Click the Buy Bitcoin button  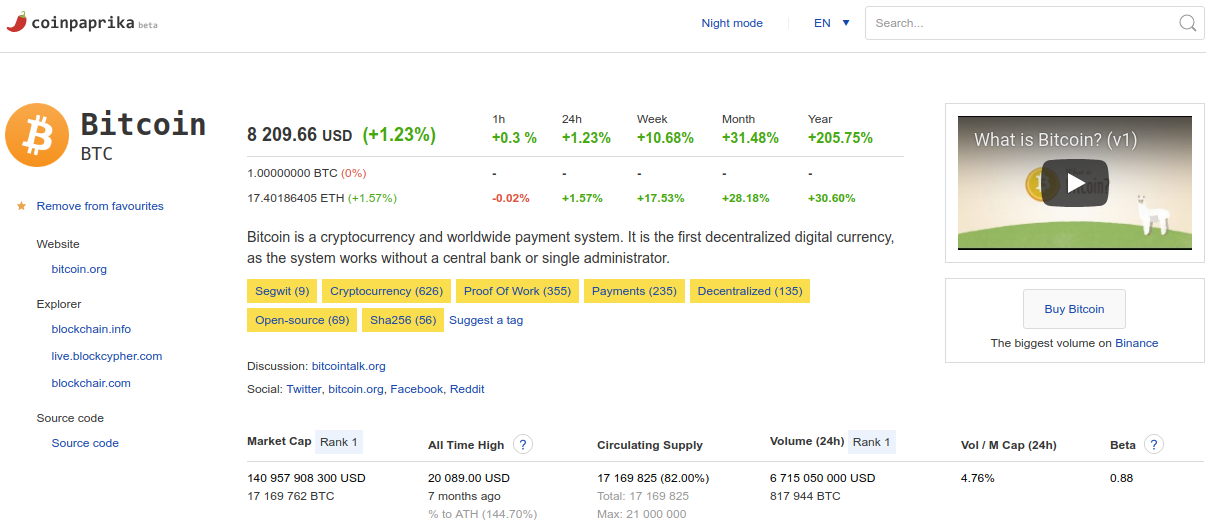pos(1074,309)
